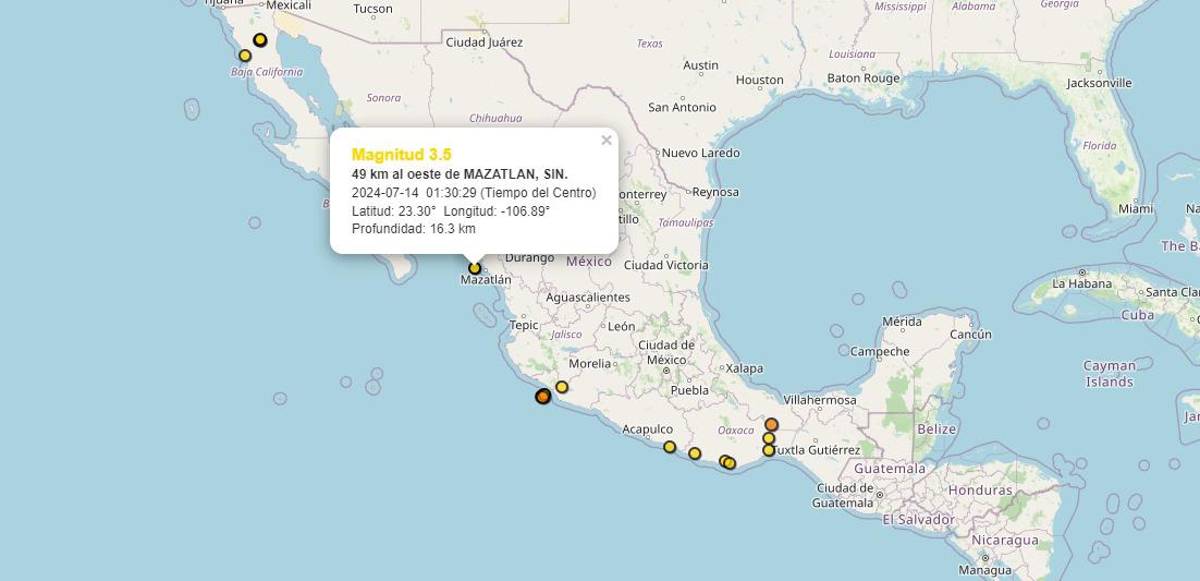Select the yellow marker southwest of Morelia
The width and height of the screenshot is (1200, 581).
point(562,387)
